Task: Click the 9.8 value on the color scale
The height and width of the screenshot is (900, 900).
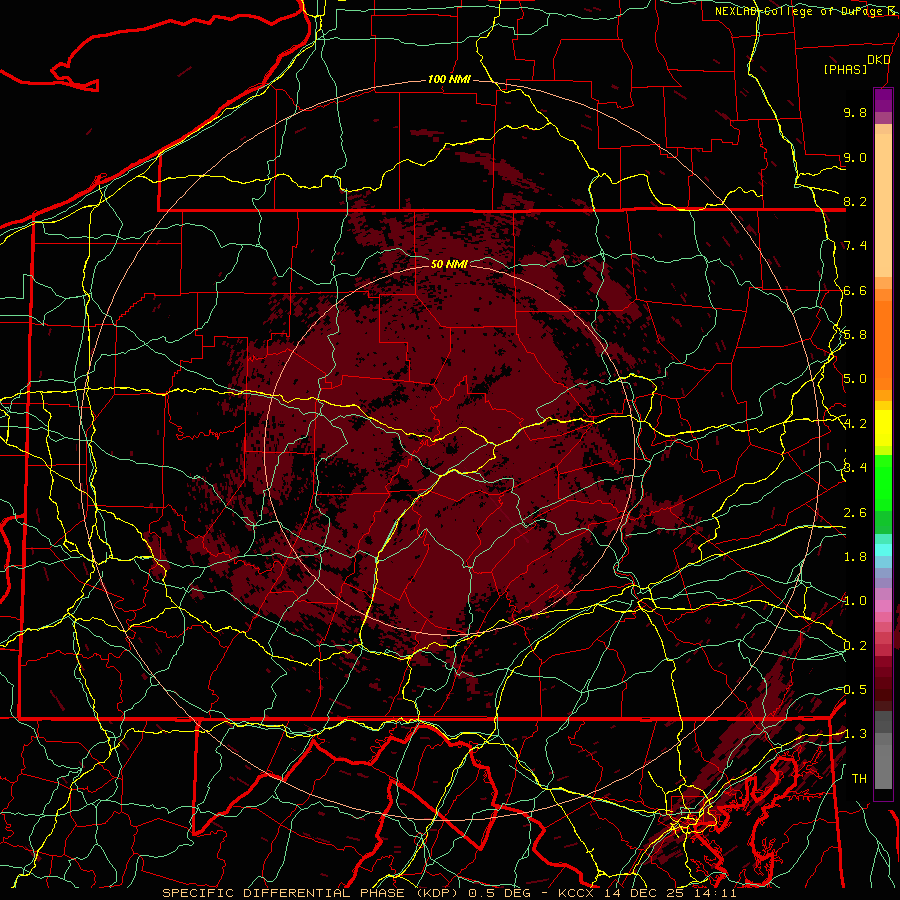Action: point(855,112)
